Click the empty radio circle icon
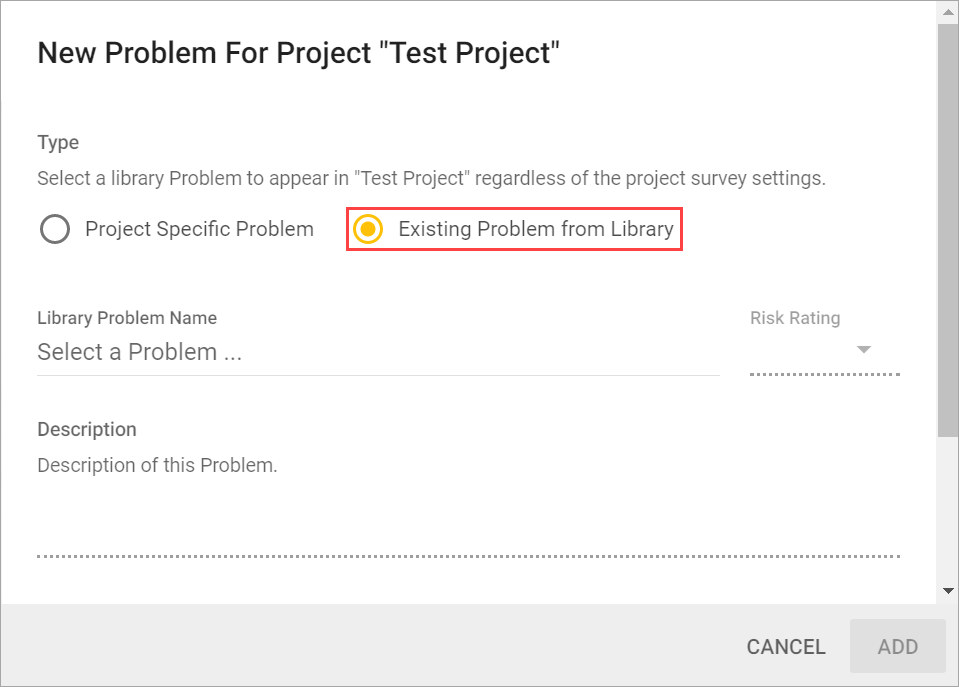959x687 pixels. [55, 229]
